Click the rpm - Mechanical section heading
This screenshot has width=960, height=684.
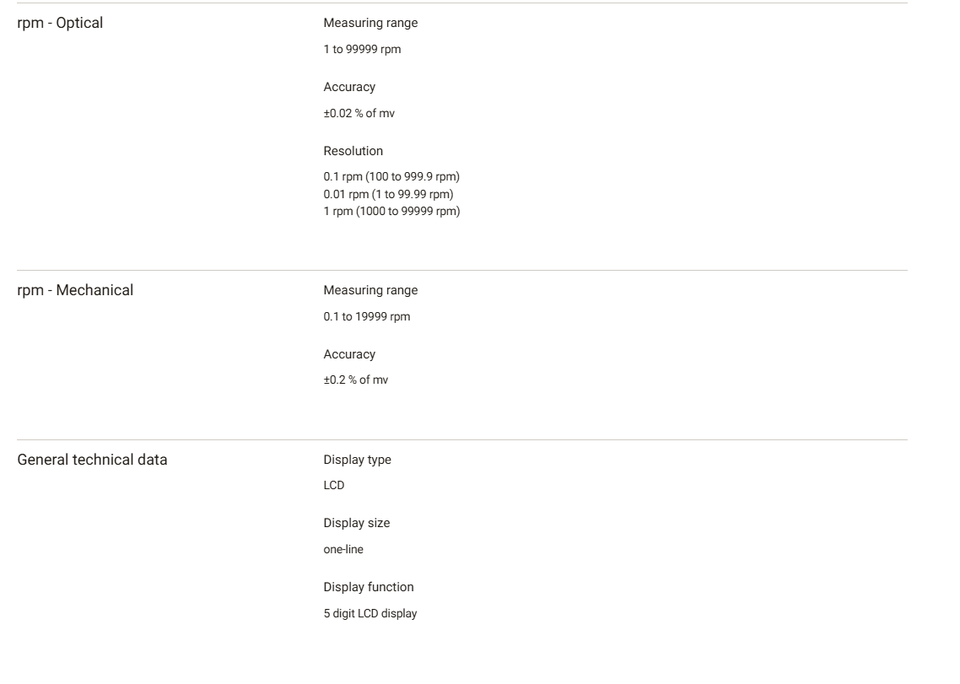[x=75, y=290]
